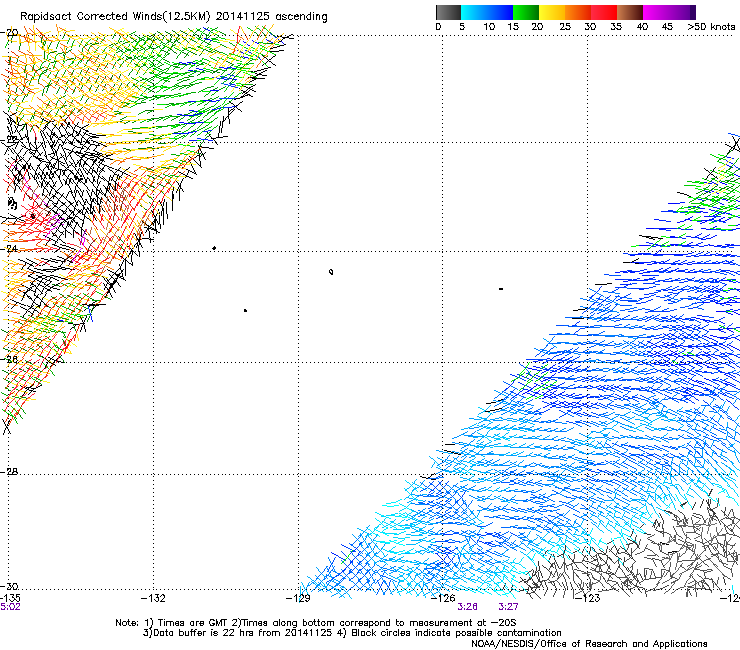Click the NOAA/NESDIS credit text
This screenshot has height=650, width=740.
click(x=589, y=644)
